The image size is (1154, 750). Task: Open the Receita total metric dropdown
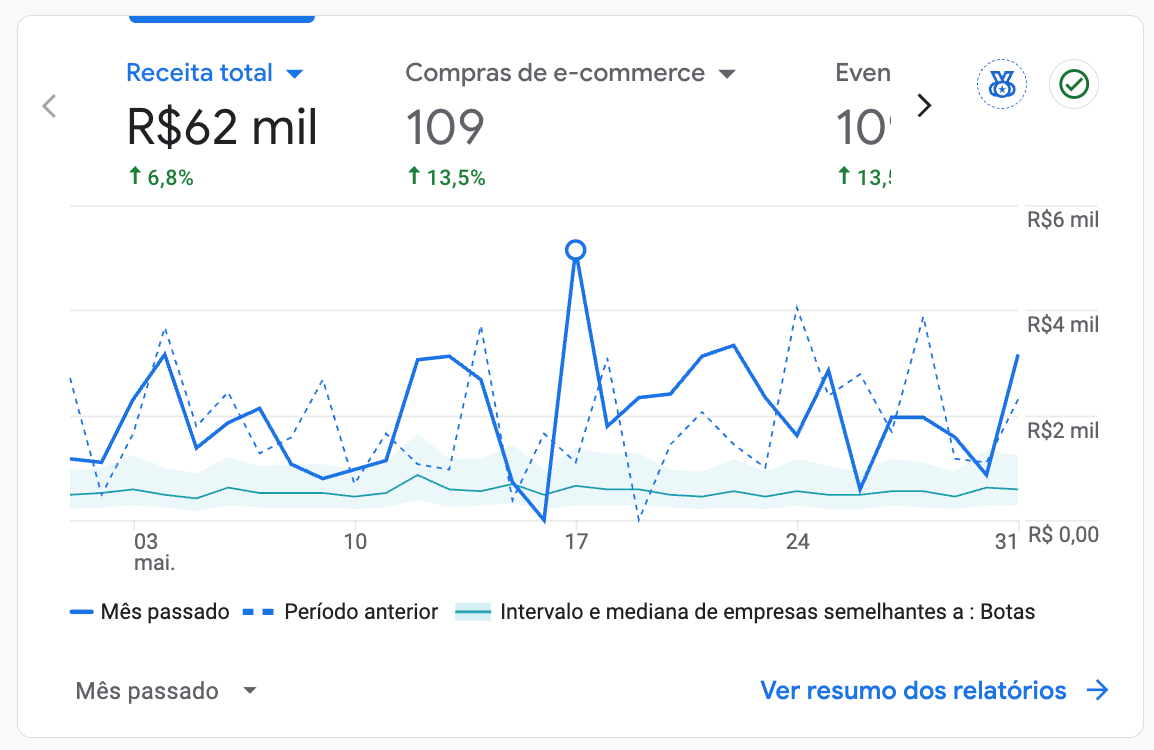point(294,74)
